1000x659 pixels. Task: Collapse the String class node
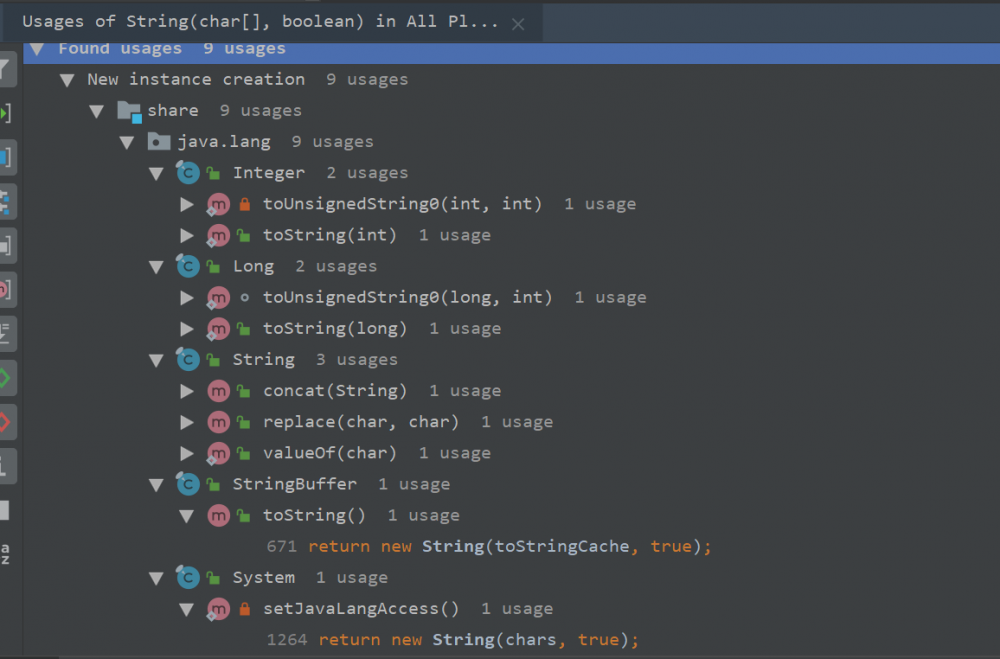[x=156, y=360]
